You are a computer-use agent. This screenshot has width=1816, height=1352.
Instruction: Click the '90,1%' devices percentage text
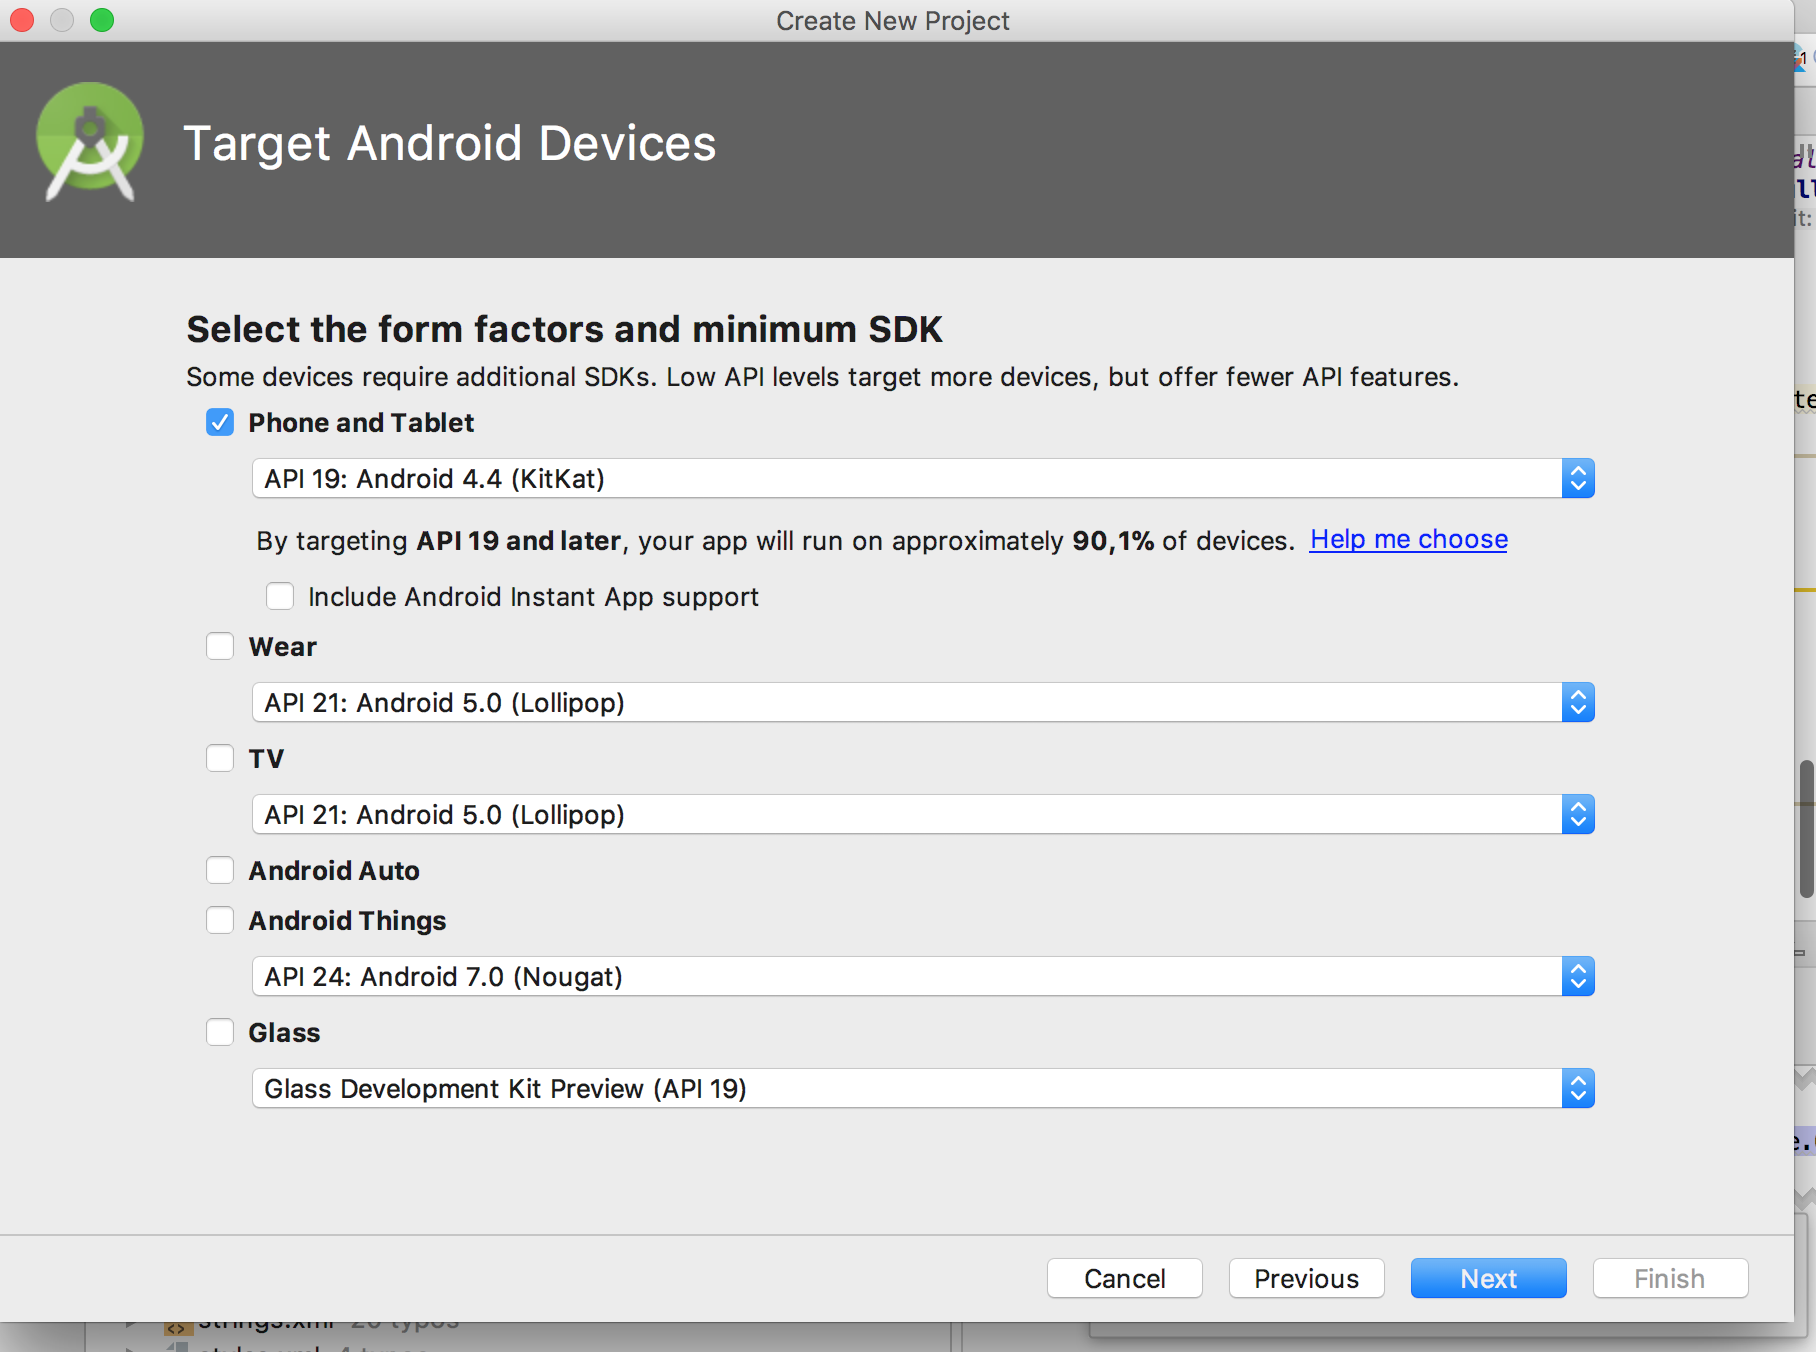(1113, 541)
